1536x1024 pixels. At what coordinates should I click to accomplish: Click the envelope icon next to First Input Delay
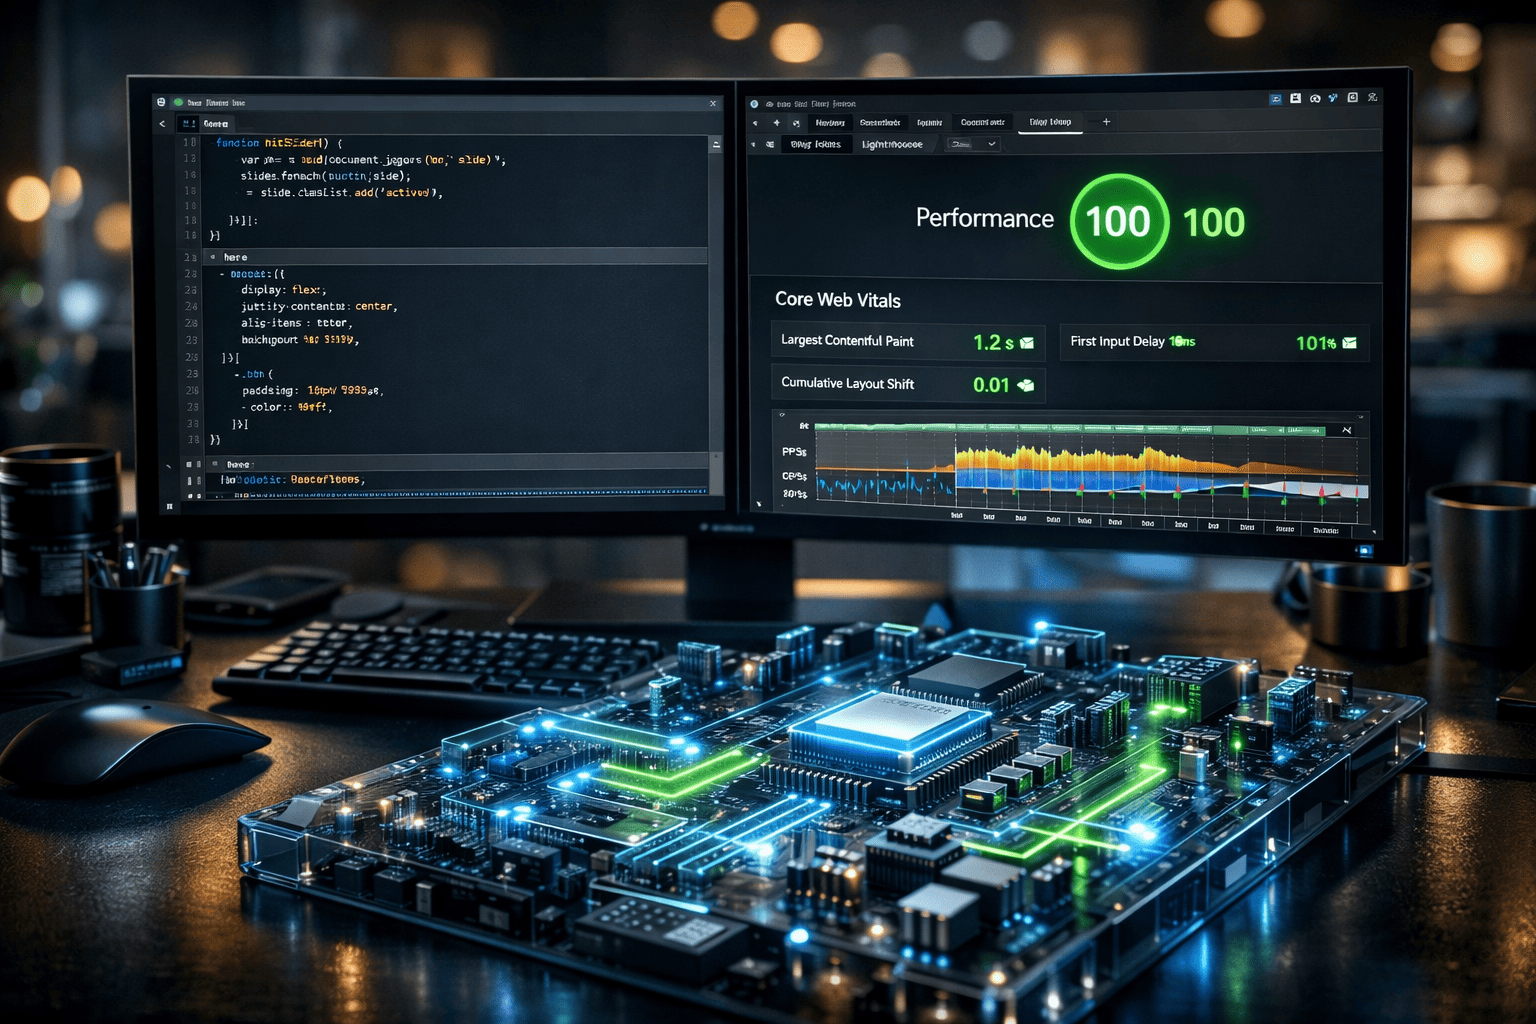tap(1350, 343)
